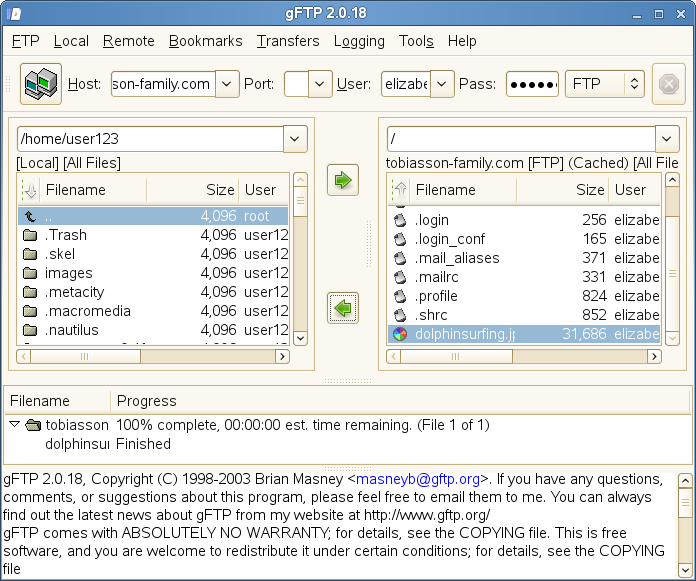Image resolution: width=696 pixels, height=581 pixels.
Task: Click remote pane scroll up arrow
Action: 672,180
